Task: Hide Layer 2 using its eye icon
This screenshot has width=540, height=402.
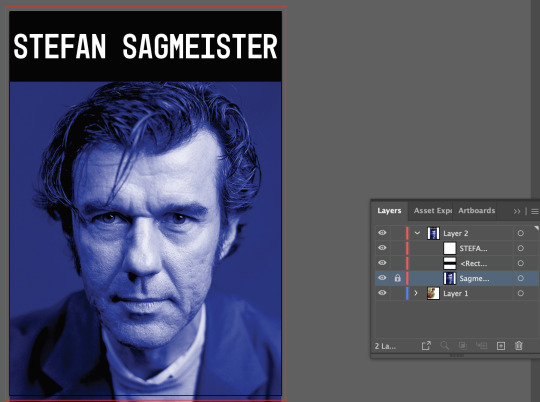Action: point(382,233)
